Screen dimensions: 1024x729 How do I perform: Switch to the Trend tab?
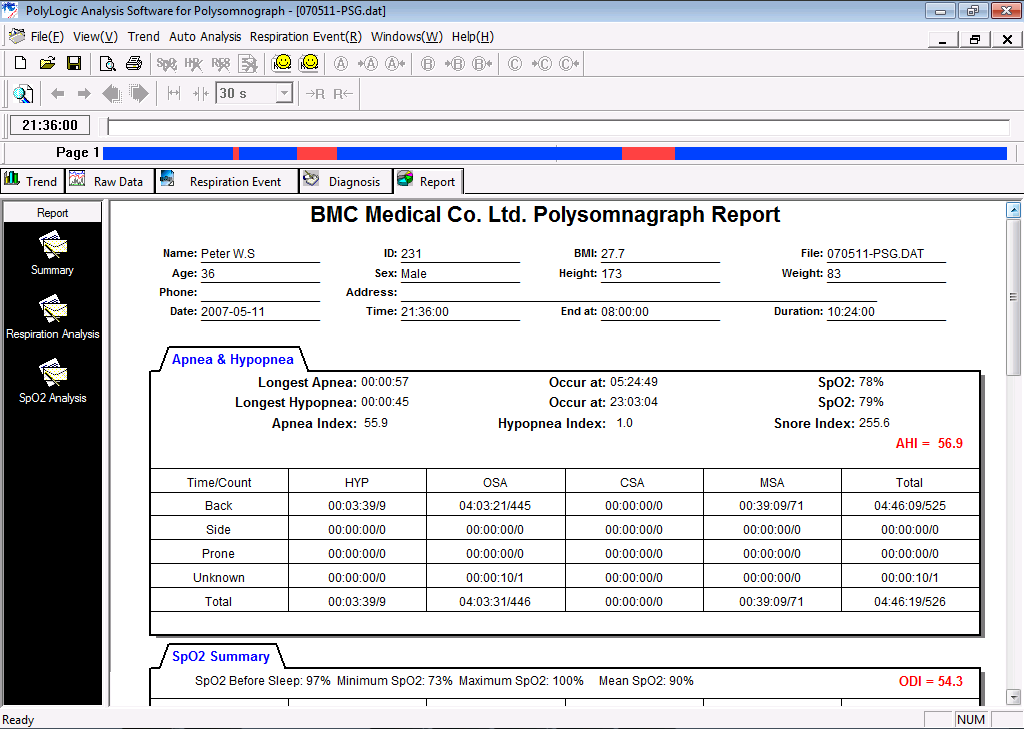click(32, 181)
